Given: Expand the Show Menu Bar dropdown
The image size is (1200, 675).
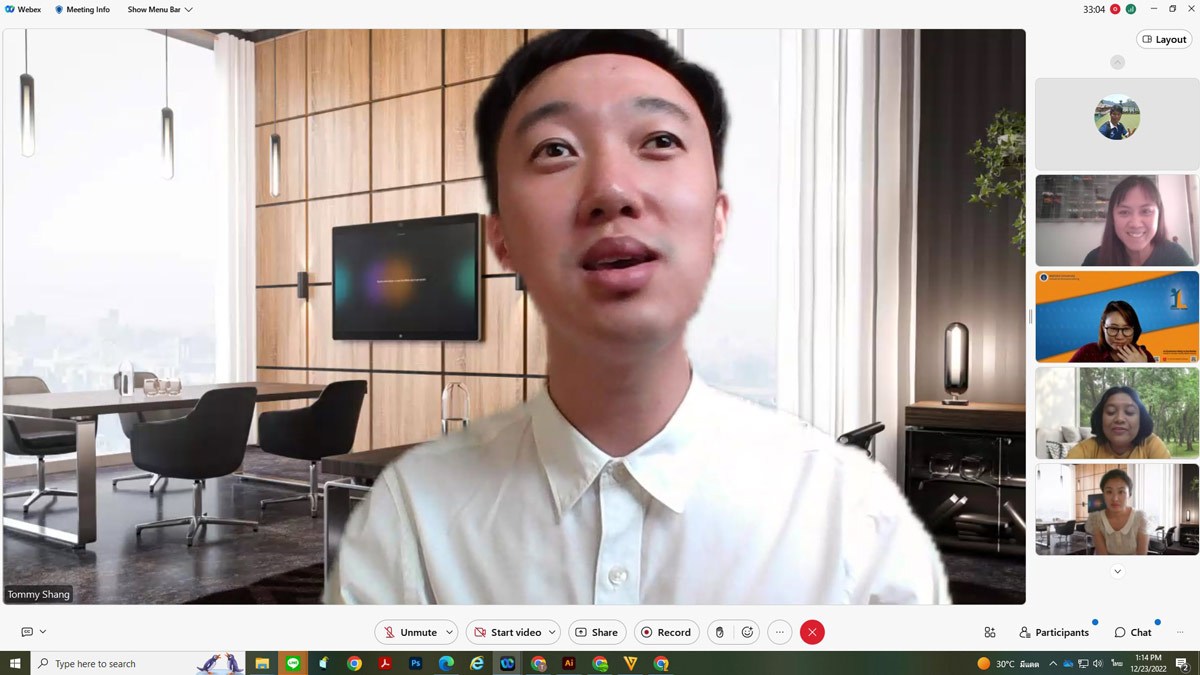Looking at the screenshot, I should [x=160, y=10].
